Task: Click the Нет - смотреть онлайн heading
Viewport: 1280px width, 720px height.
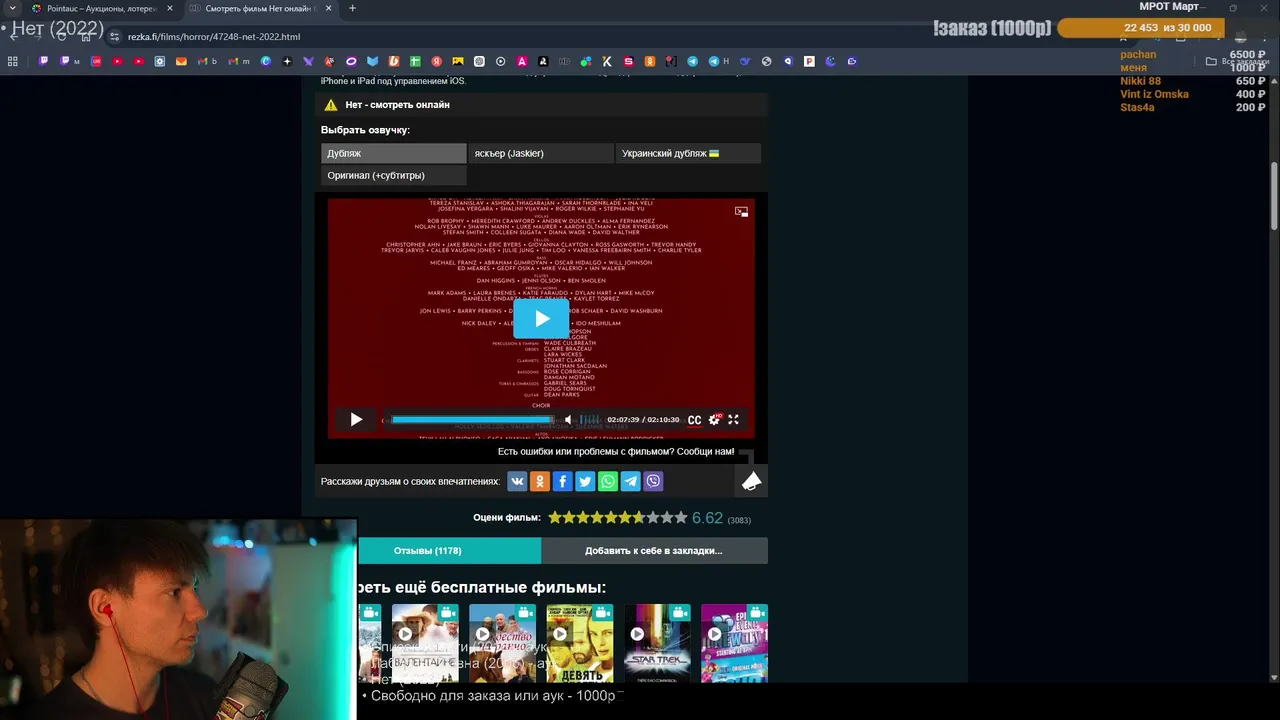Action: coord(397,105)
